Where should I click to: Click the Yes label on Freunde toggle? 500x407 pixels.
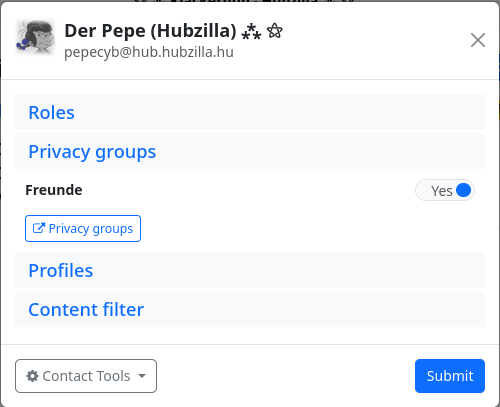(442, 191)
